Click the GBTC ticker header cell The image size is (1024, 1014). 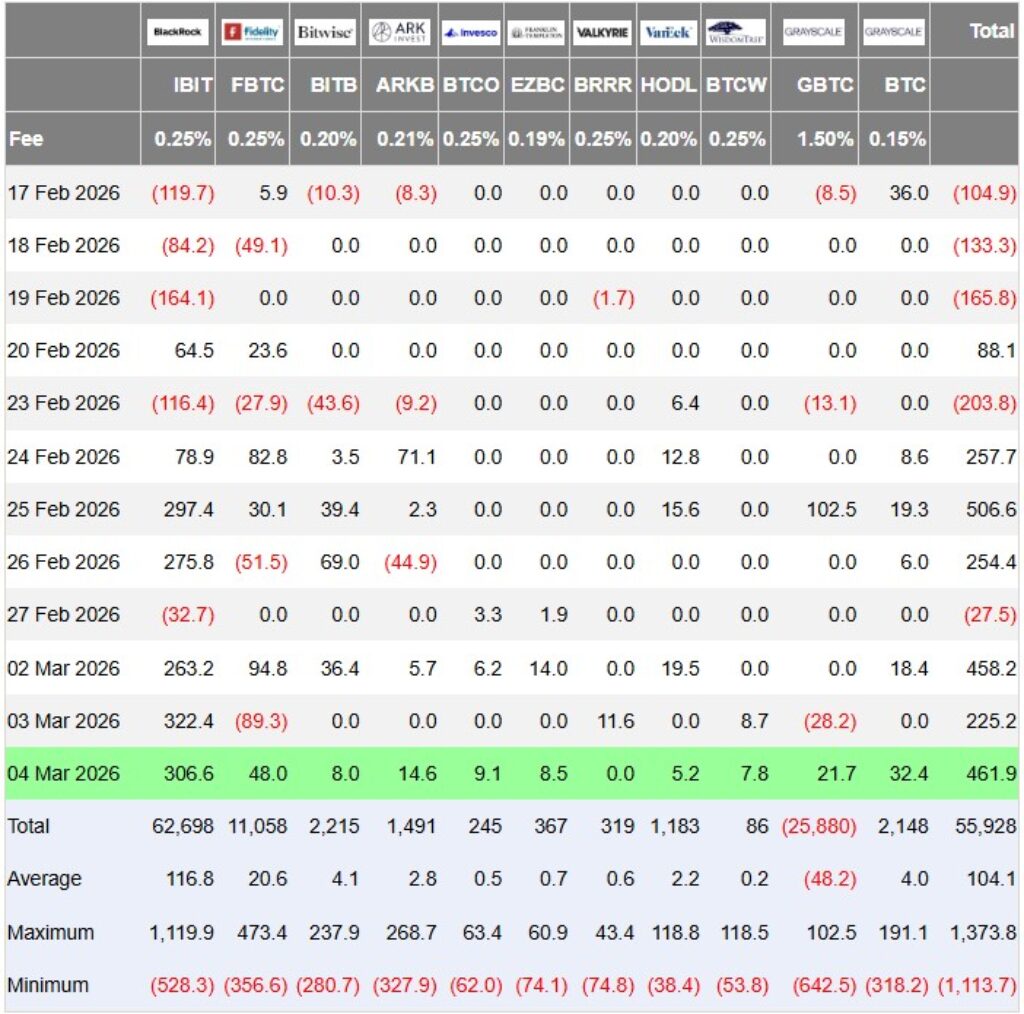825,85
